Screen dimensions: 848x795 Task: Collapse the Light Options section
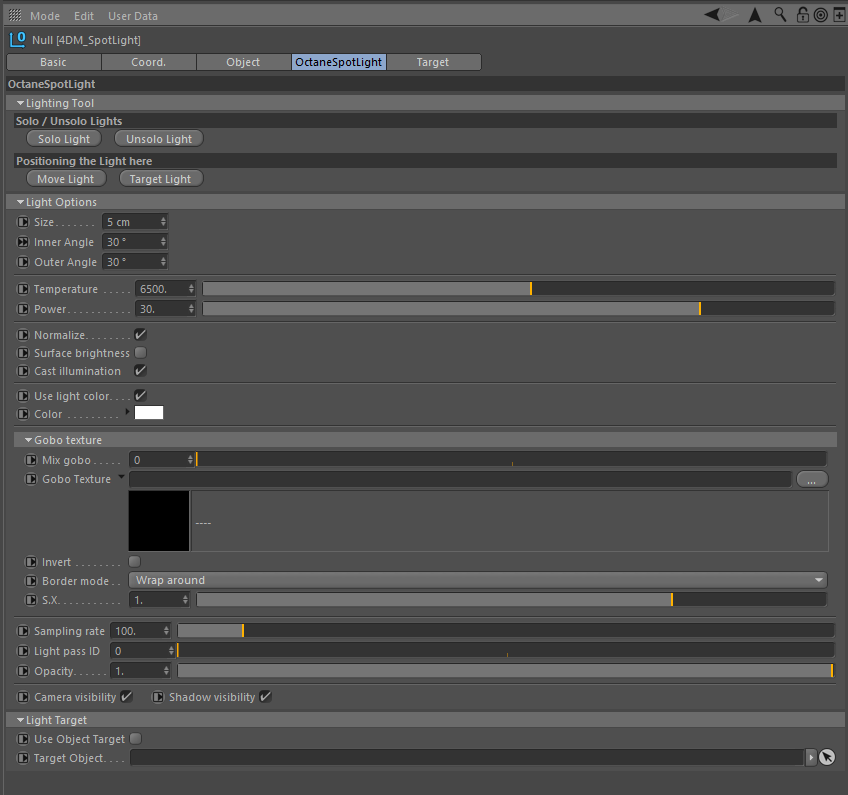pos(21,202)
